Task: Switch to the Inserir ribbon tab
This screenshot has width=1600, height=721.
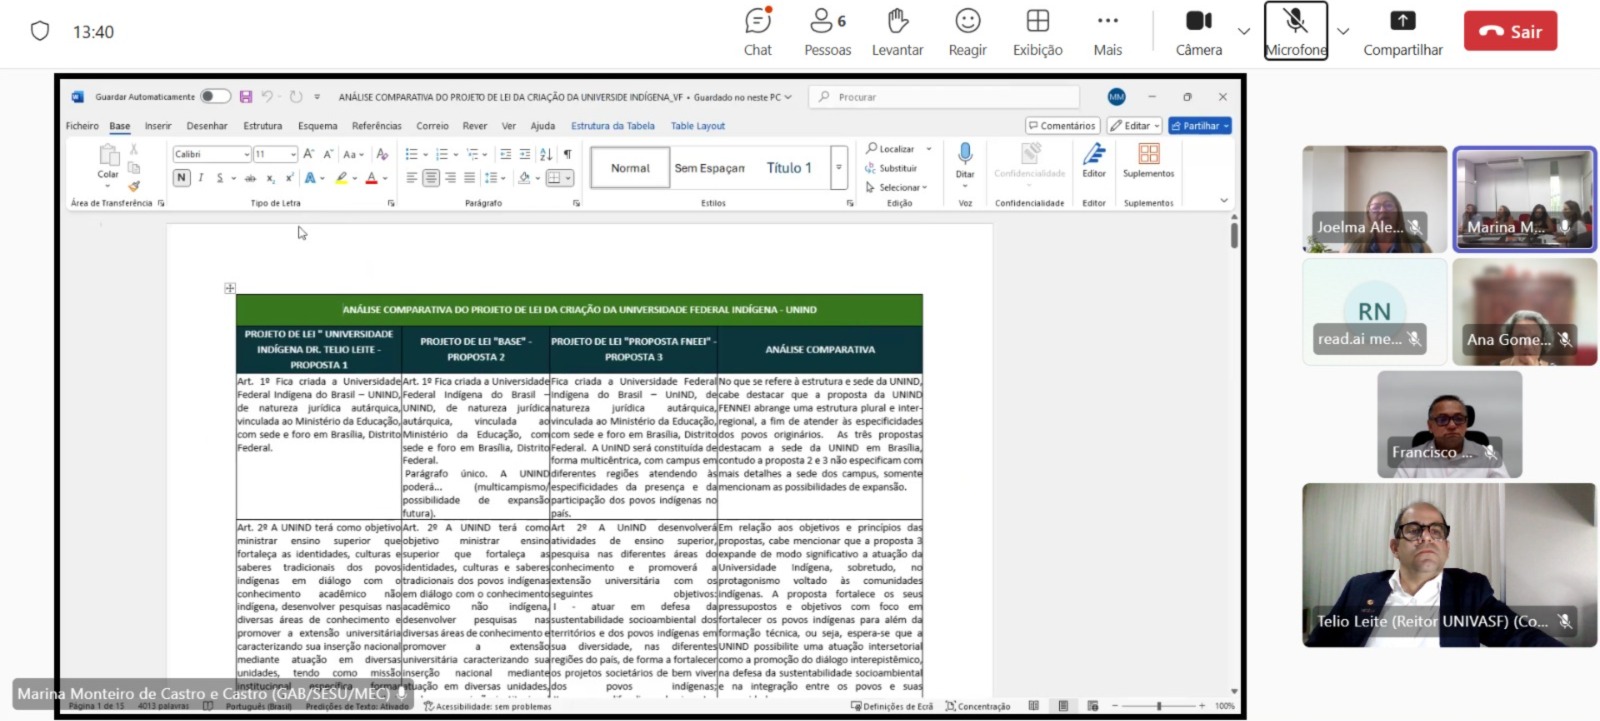Action: pyautogui.click(x=158, y=126)
